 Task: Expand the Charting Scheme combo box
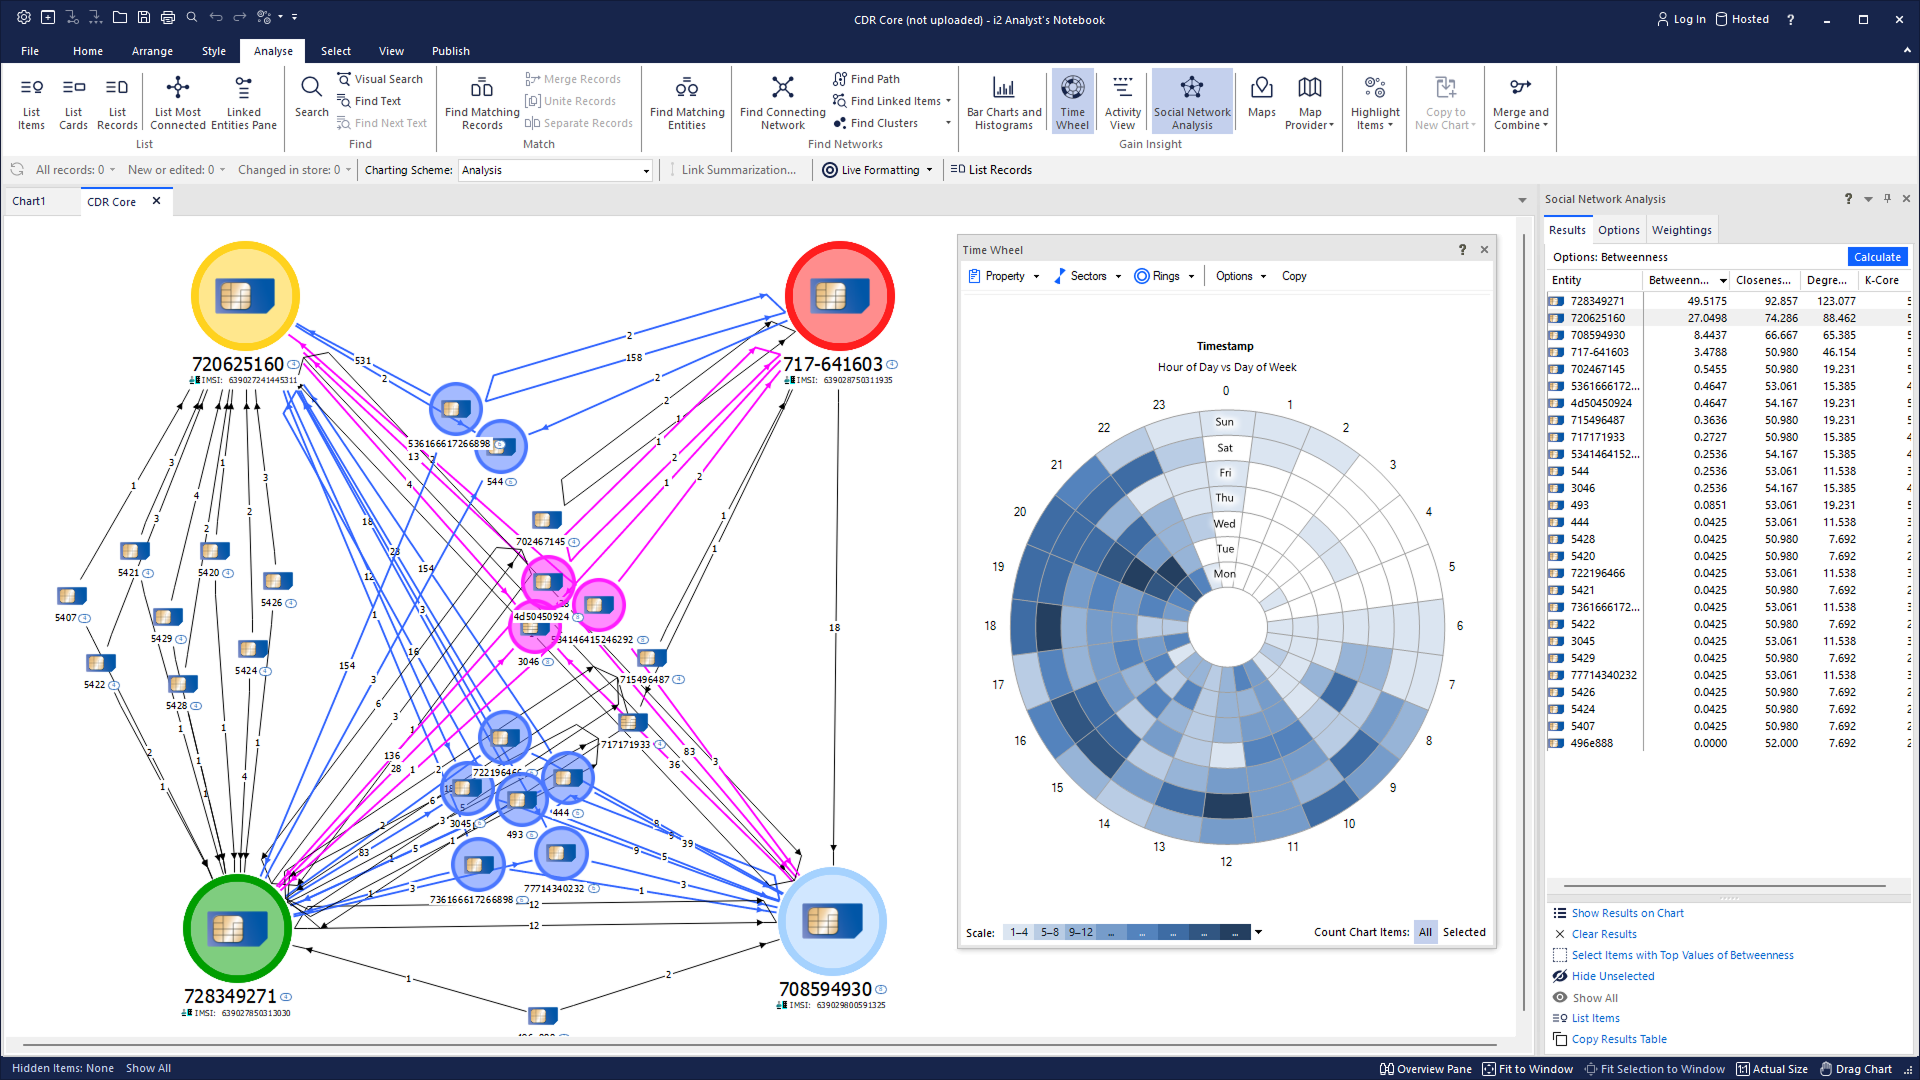tap(646, 171)
